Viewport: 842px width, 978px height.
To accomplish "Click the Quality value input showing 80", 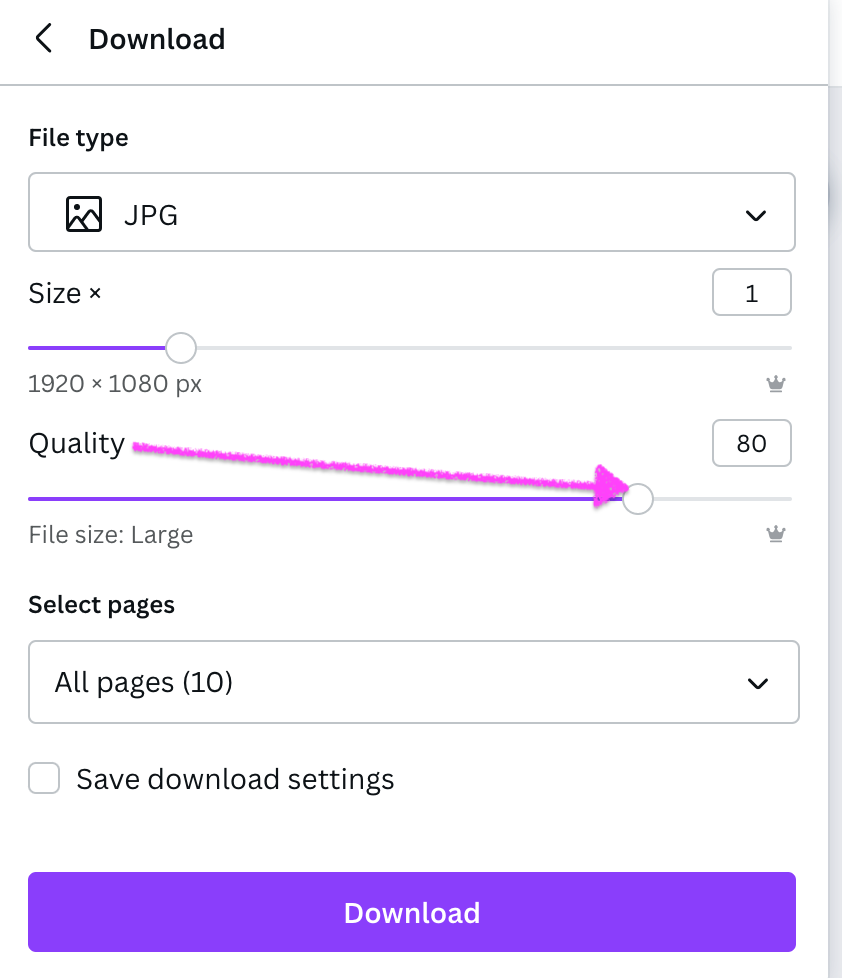I will (x=751, y=443).
